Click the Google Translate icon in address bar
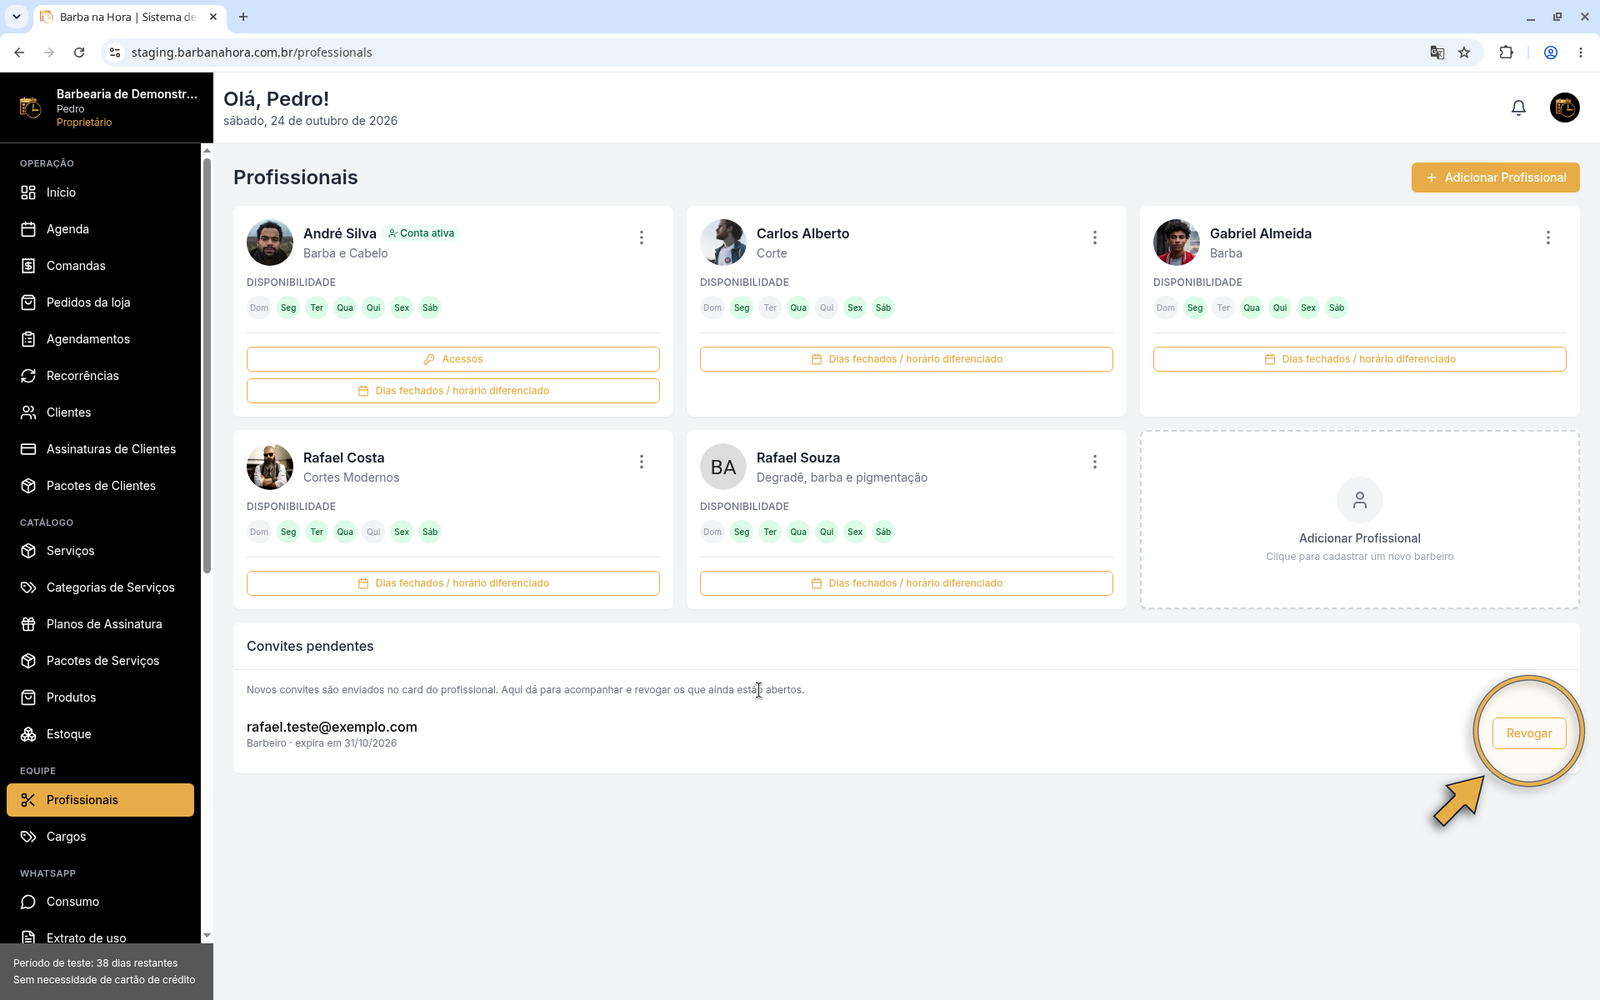The height and width of the screenshot is (1000, 1600). (1437, 53)
